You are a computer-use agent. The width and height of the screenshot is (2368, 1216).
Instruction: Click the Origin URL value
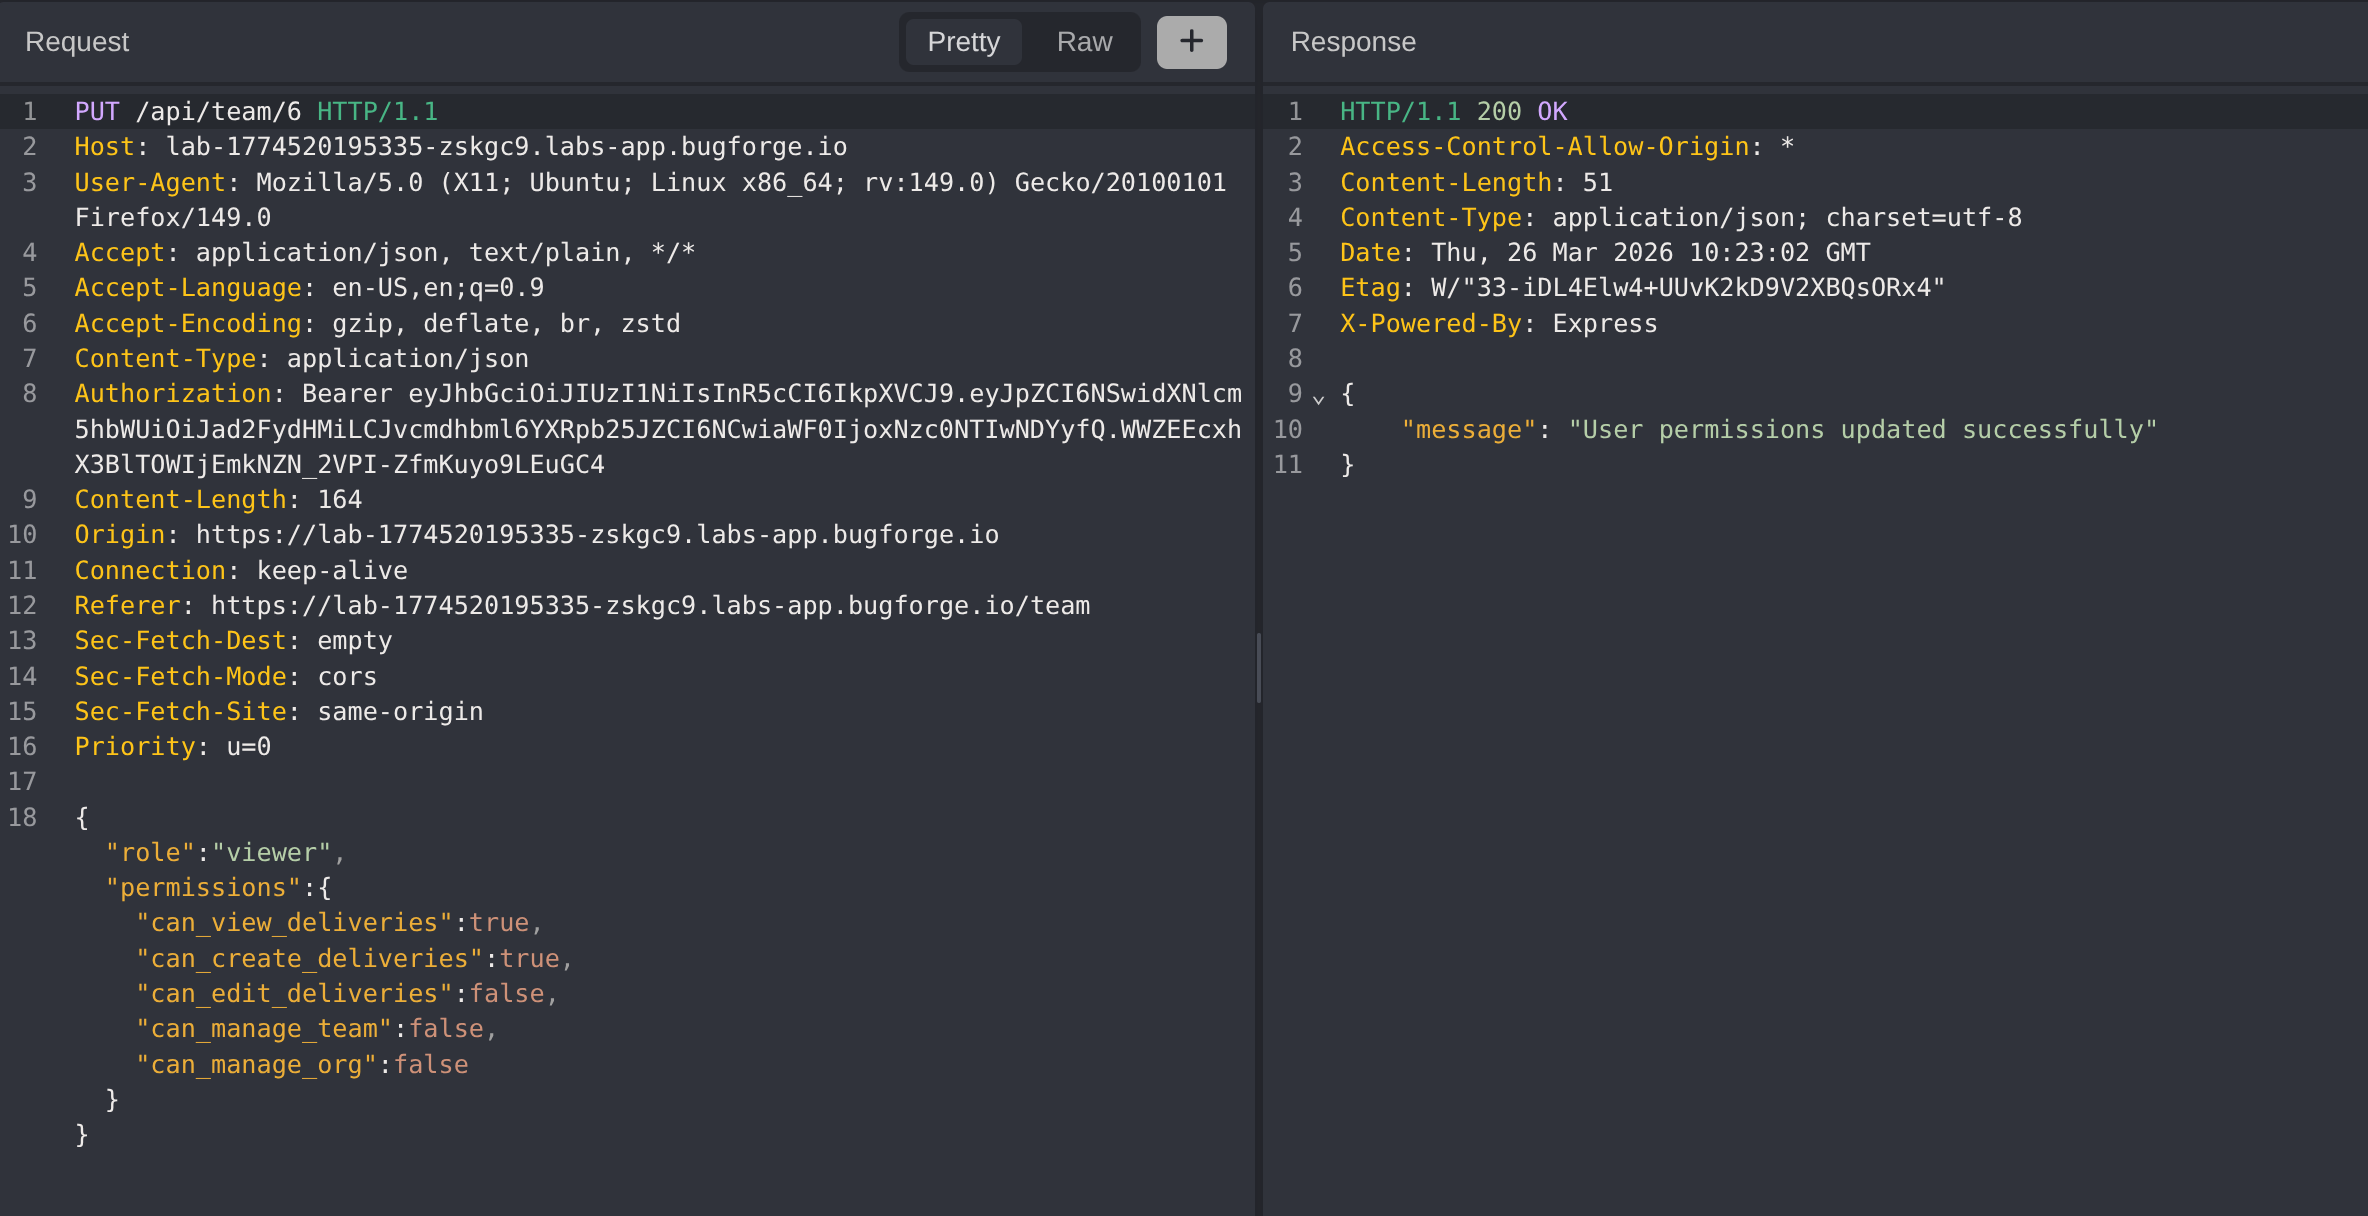[x=597, y=535]
